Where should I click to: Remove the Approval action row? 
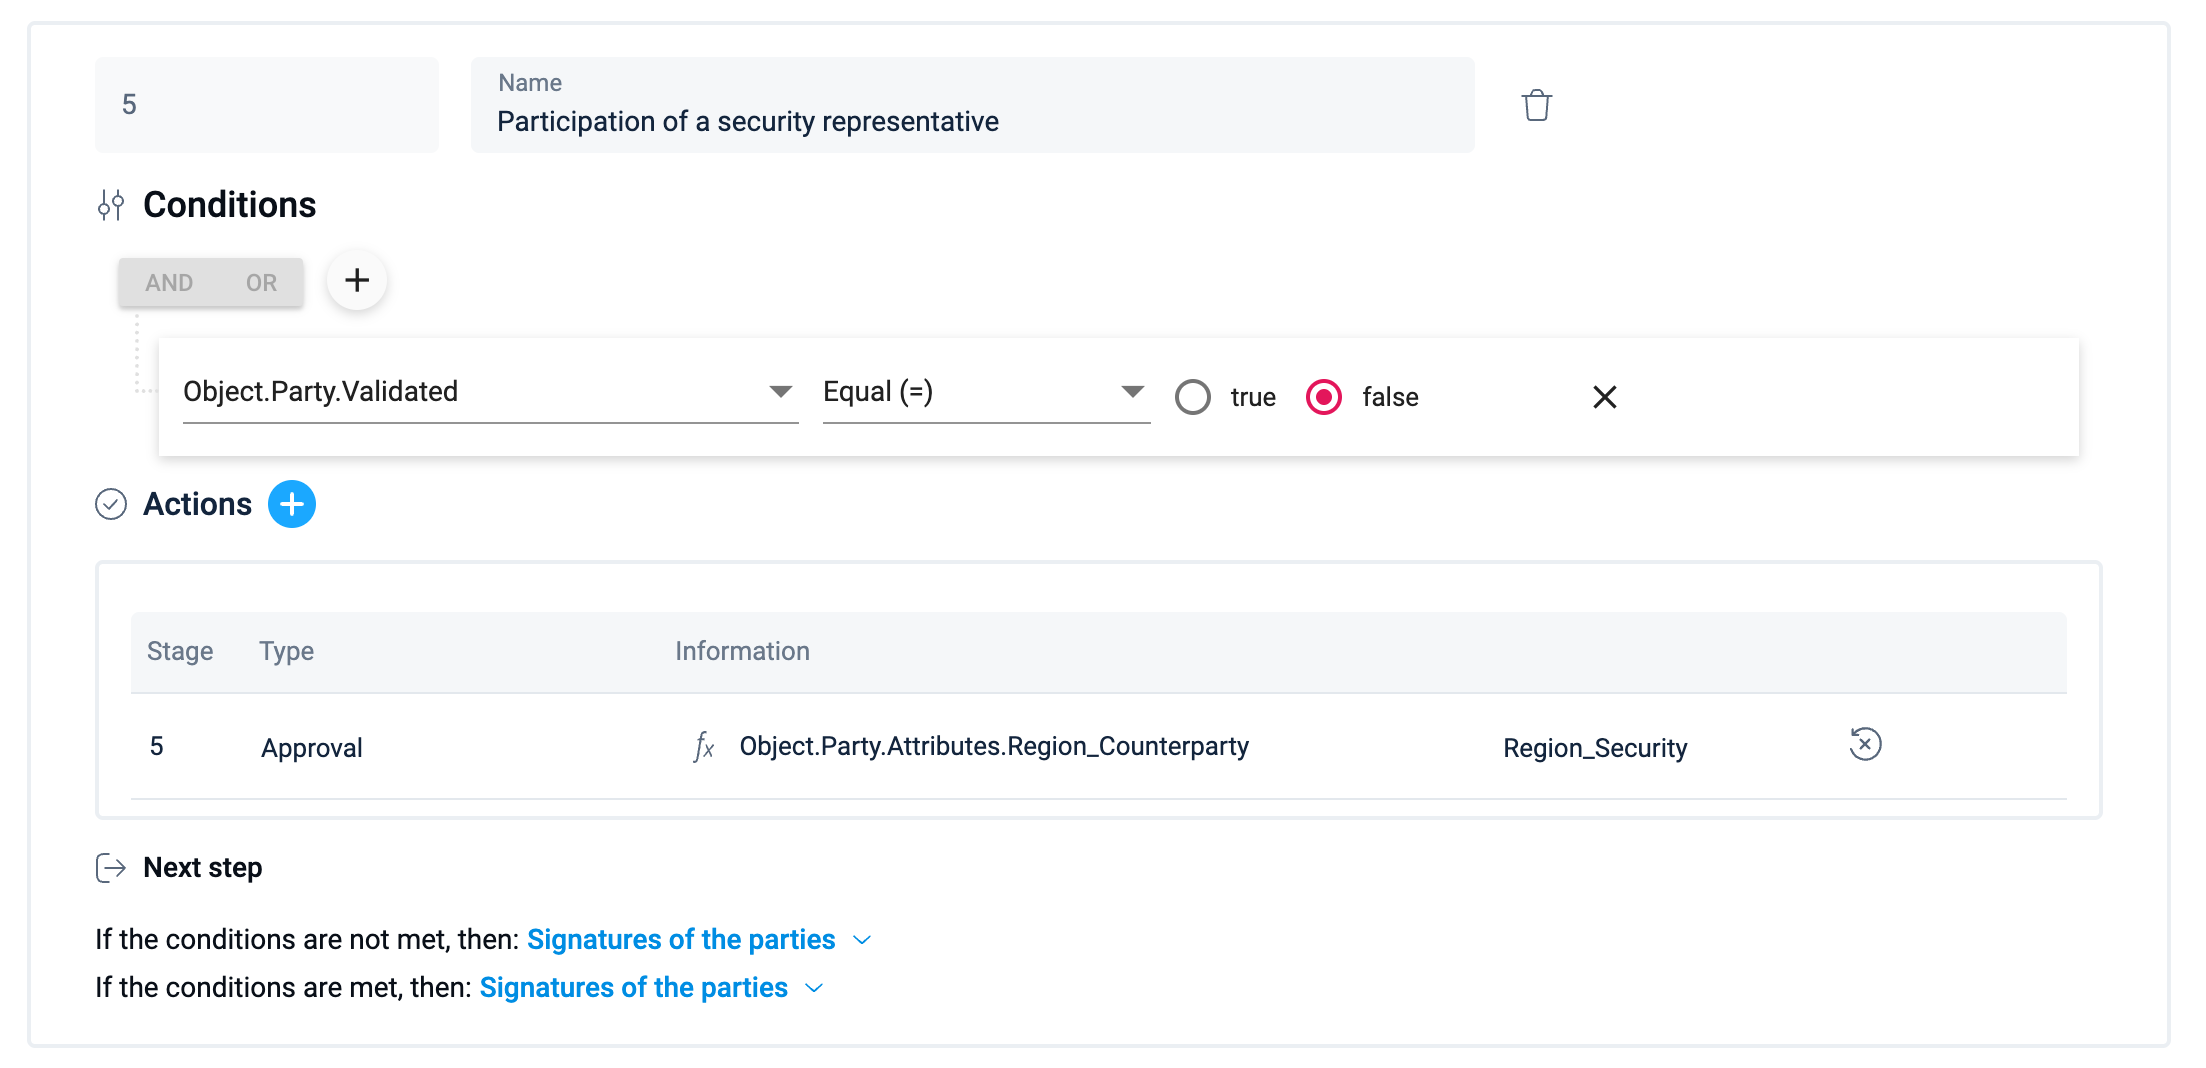pyautogui.click(x=1865, y=745)
